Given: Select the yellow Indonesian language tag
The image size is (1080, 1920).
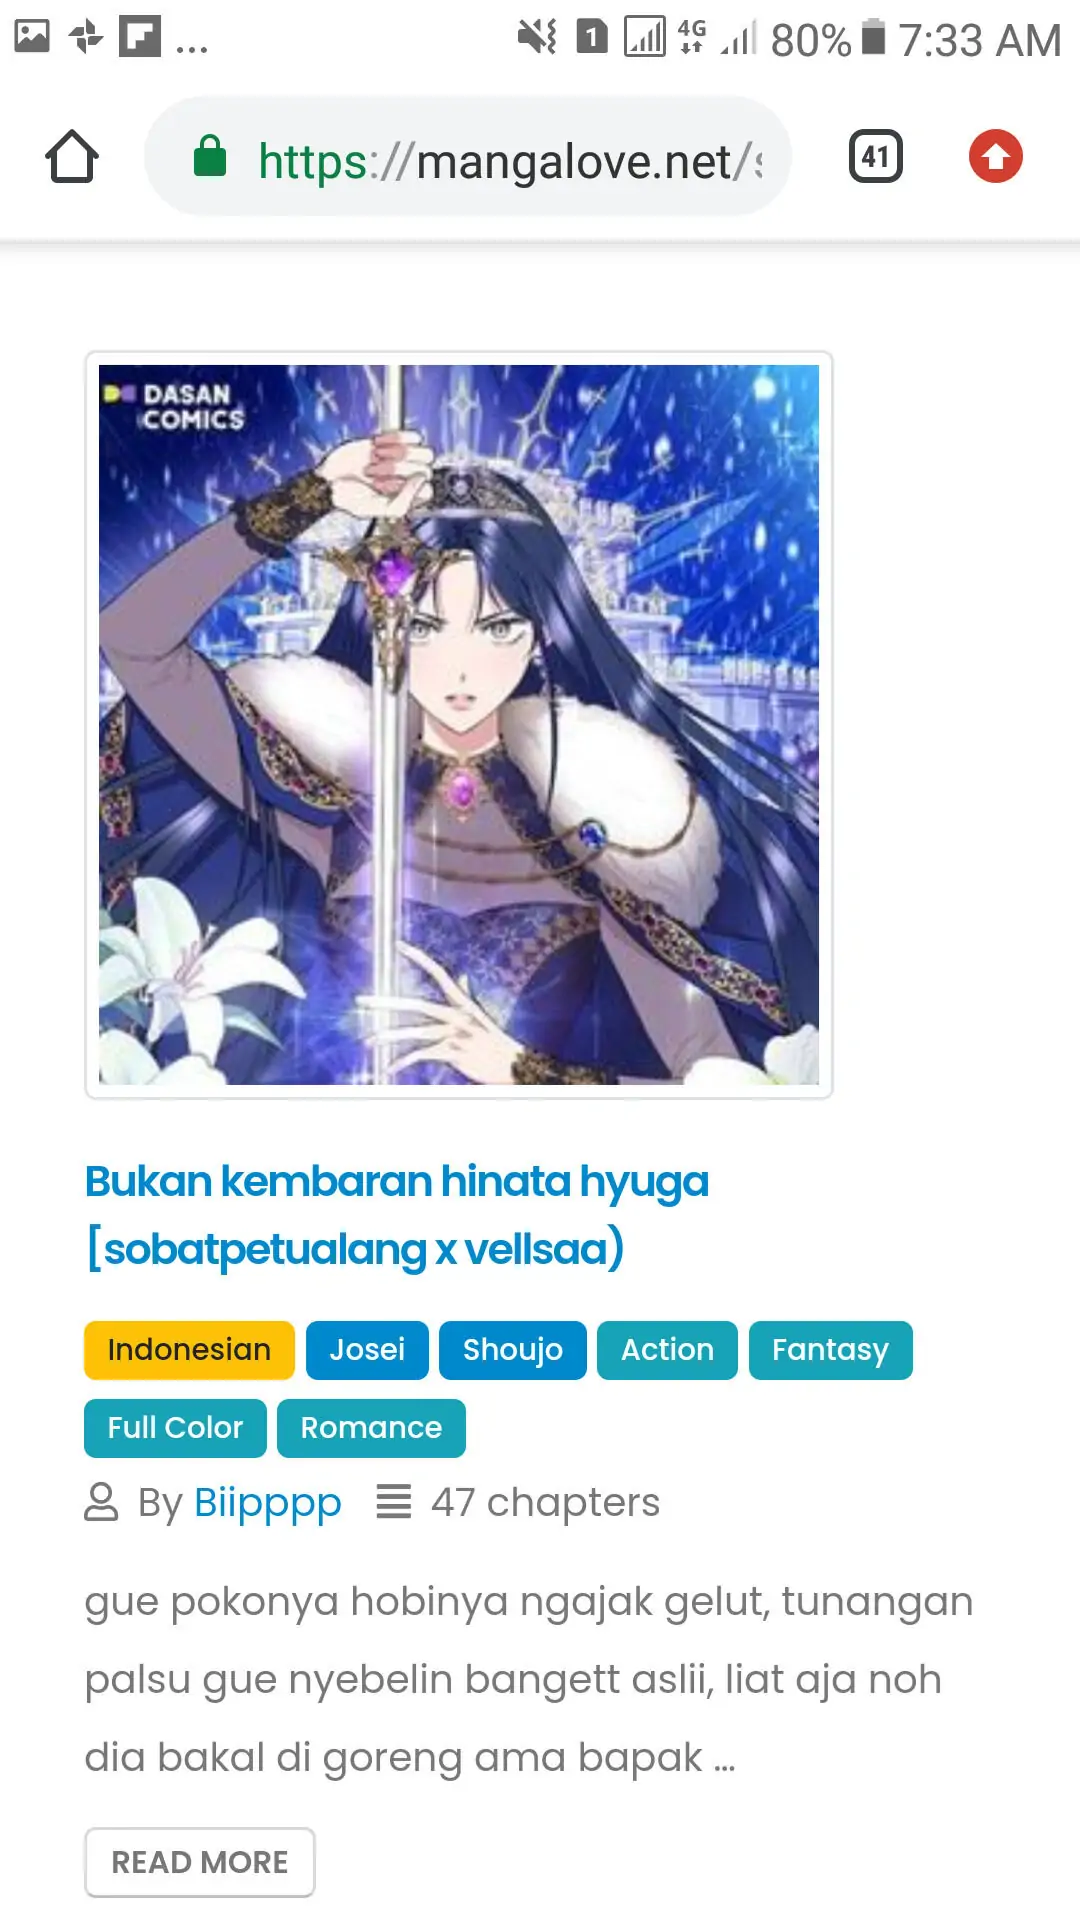Looking at the screenshot, I should click(x=189, y=1350).
